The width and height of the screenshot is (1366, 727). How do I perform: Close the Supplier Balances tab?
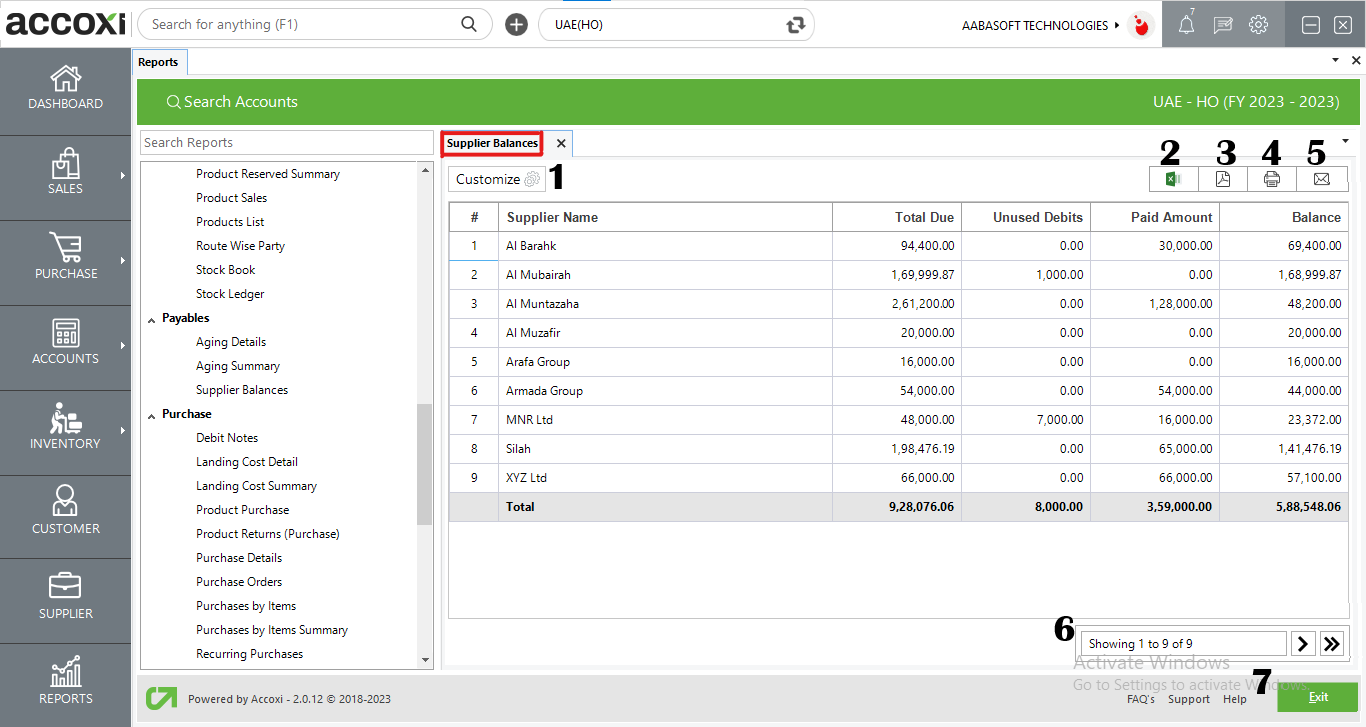560,143
